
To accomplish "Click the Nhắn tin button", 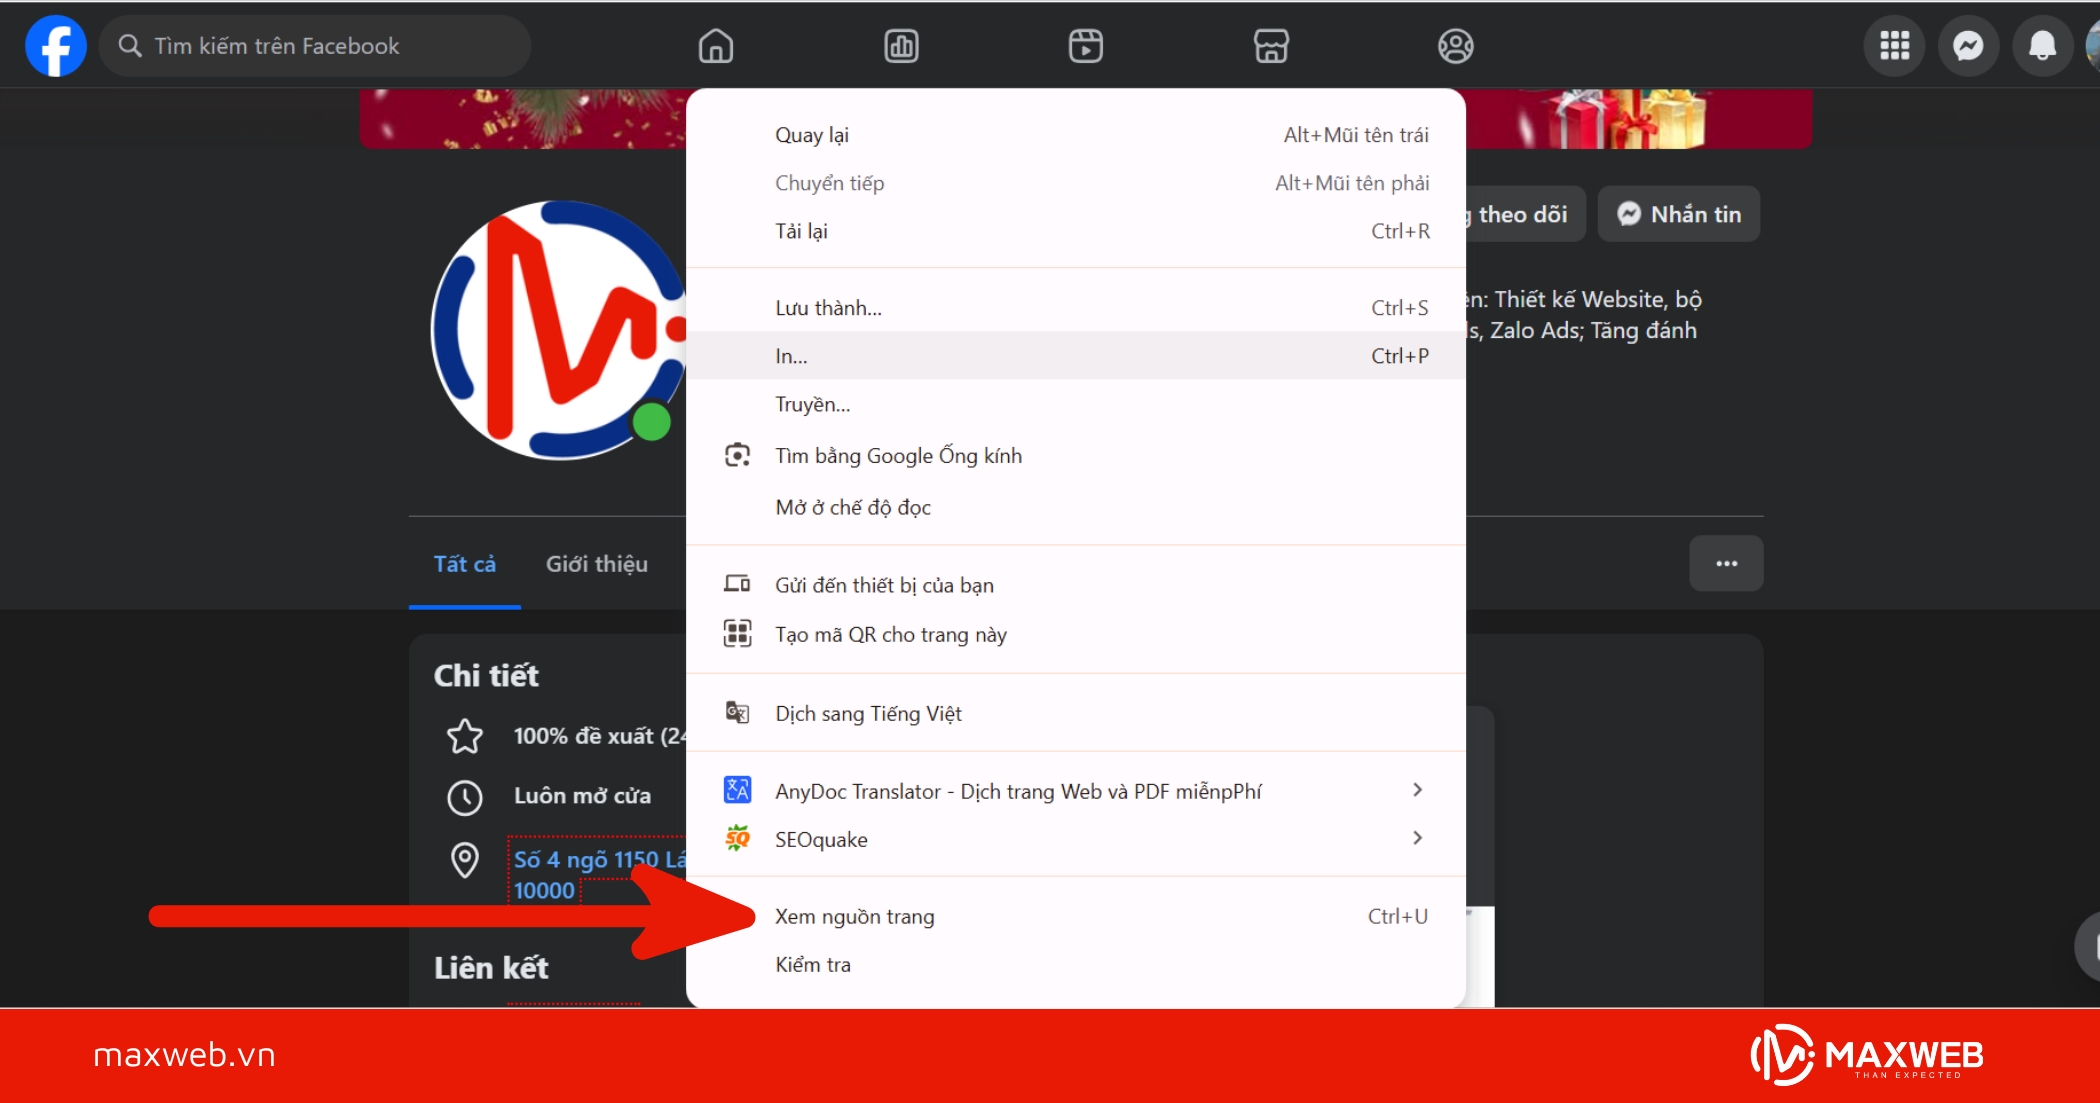I will point(1678,213).
